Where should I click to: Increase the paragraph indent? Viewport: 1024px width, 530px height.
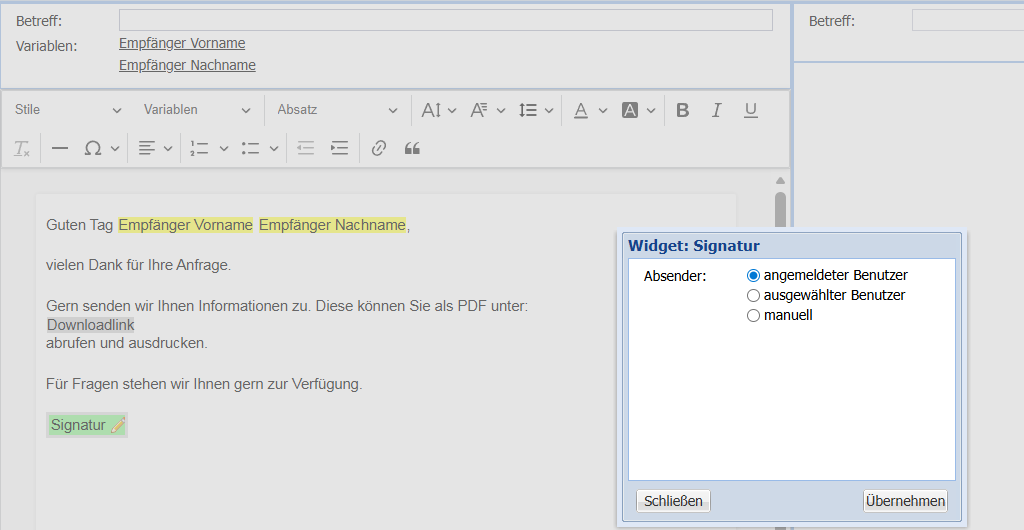click(x=340, y=149)
